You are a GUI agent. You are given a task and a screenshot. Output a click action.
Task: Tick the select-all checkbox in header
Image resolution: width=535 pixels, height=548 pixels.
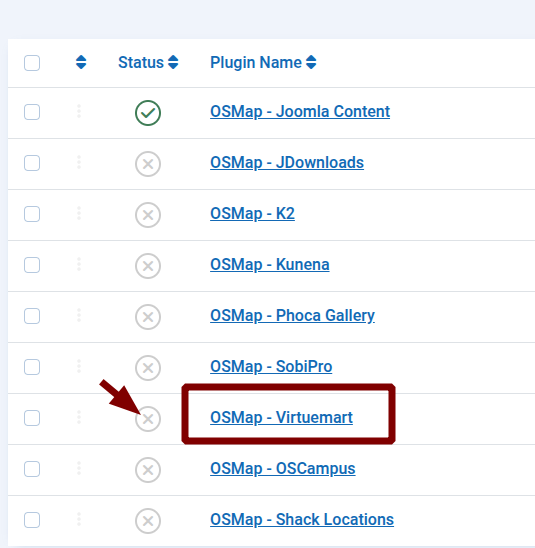click(x=32, y=63)
